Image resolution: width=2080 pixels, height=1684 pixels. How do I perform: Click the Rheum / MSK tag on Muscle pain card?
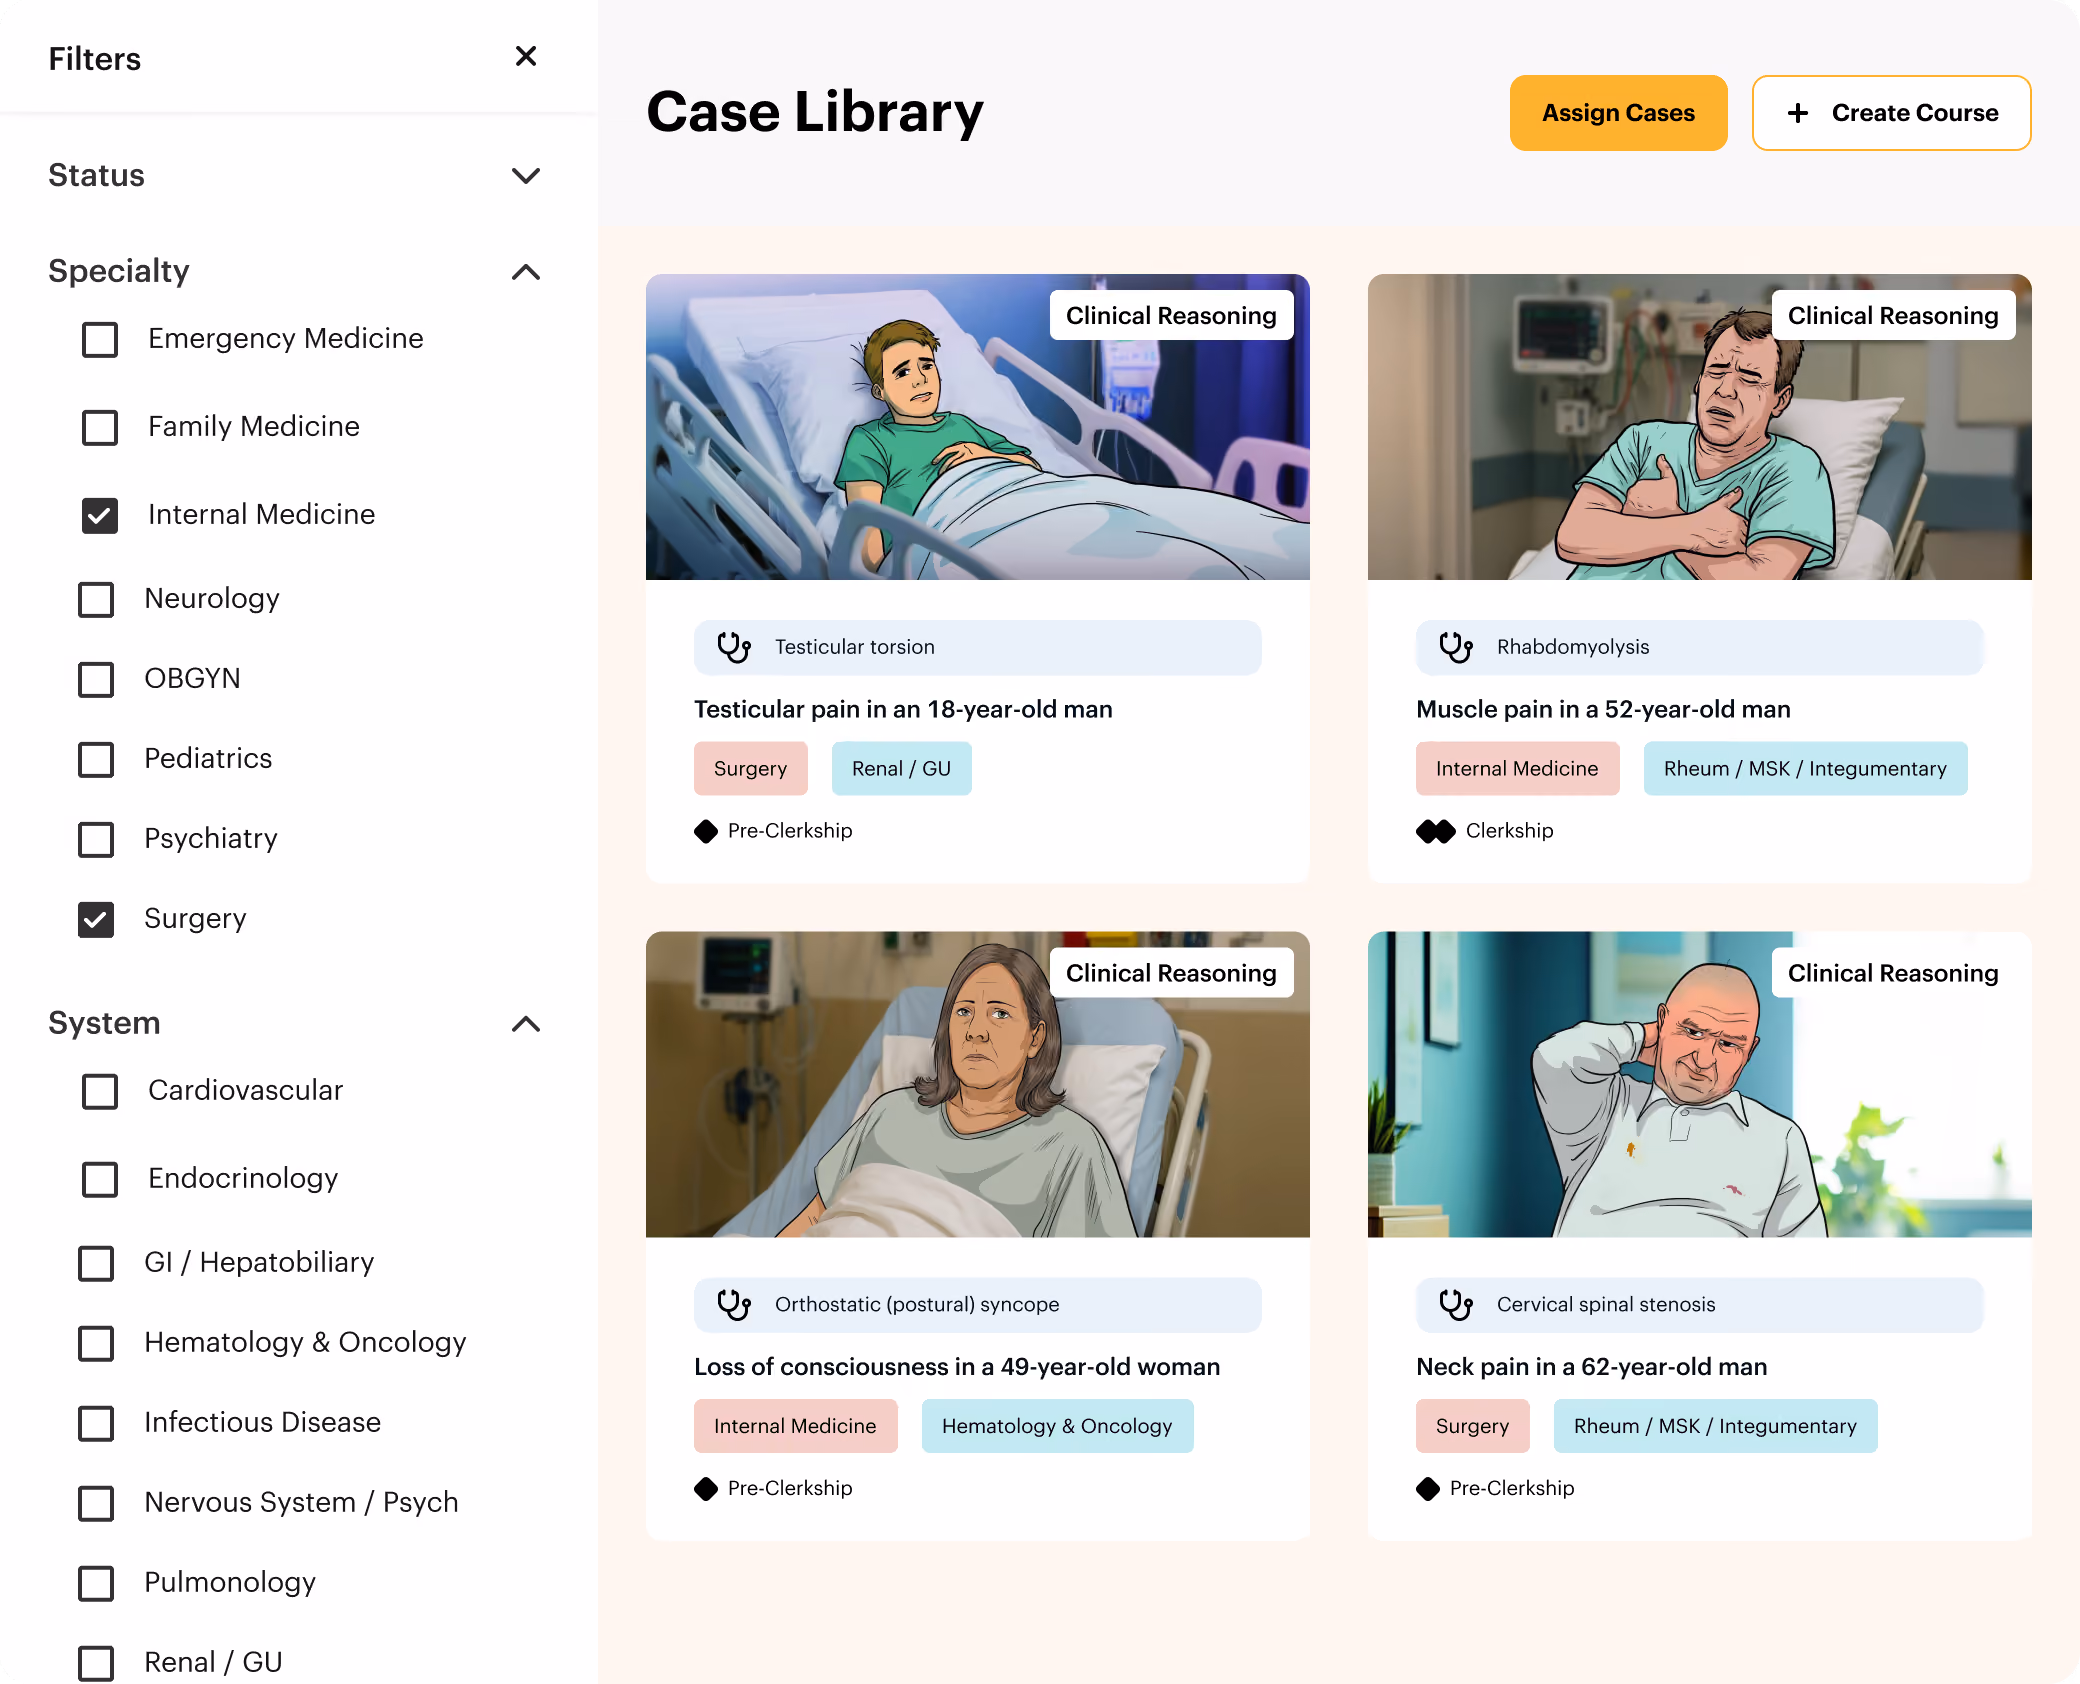(x=1805, y=769)
